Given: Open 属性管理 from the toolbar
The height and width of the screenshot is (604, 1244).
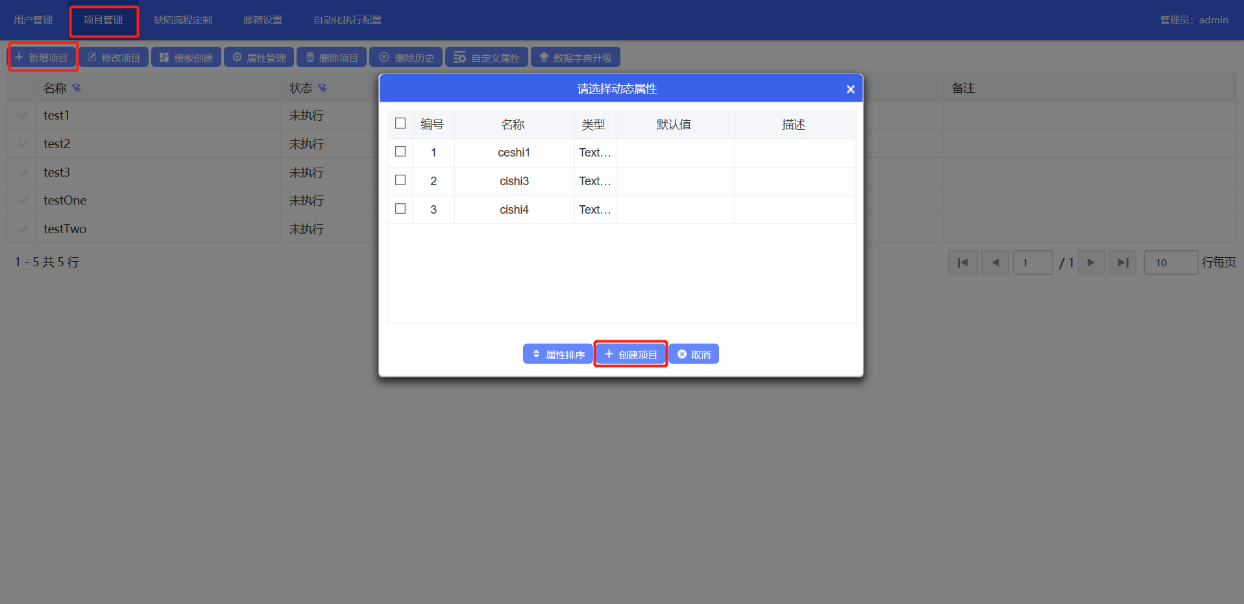Looking at the screenshot, I should coord(259,58).
